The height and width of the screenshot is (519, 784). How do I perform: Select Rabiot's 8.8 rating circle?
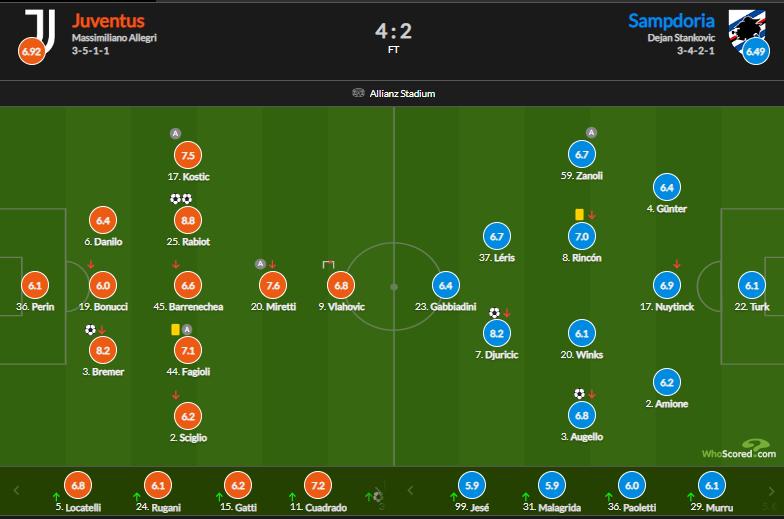pyautogui.click(x=187, y=220)
